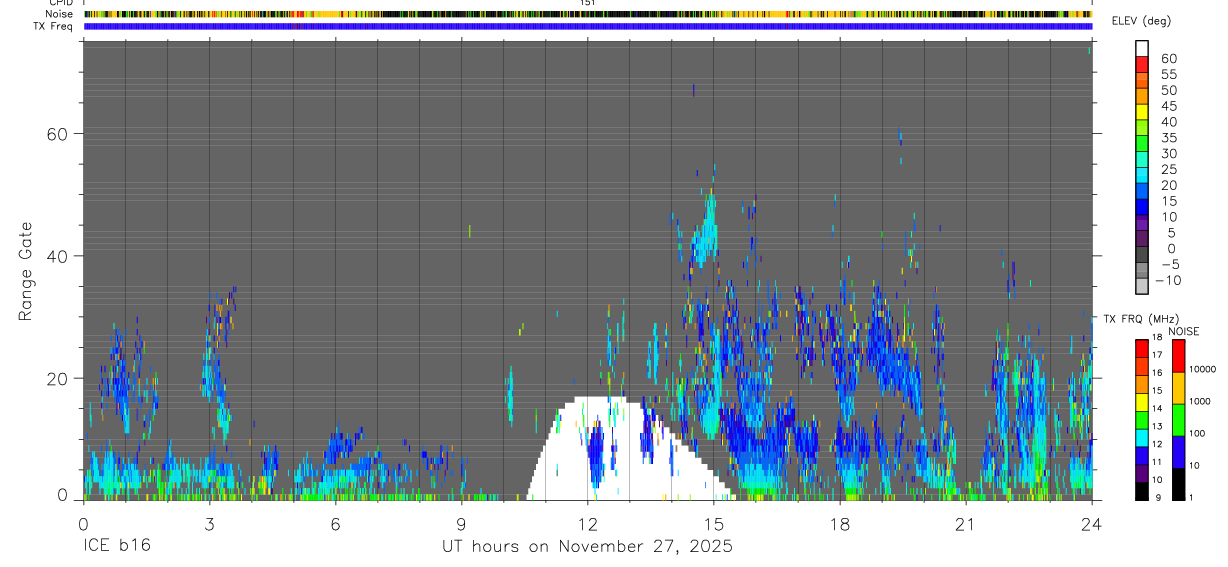Click the blue 10–100 NOISE swatch
The height and width of the screenshot is (567, 1228).
click(x=1179, y=452)
